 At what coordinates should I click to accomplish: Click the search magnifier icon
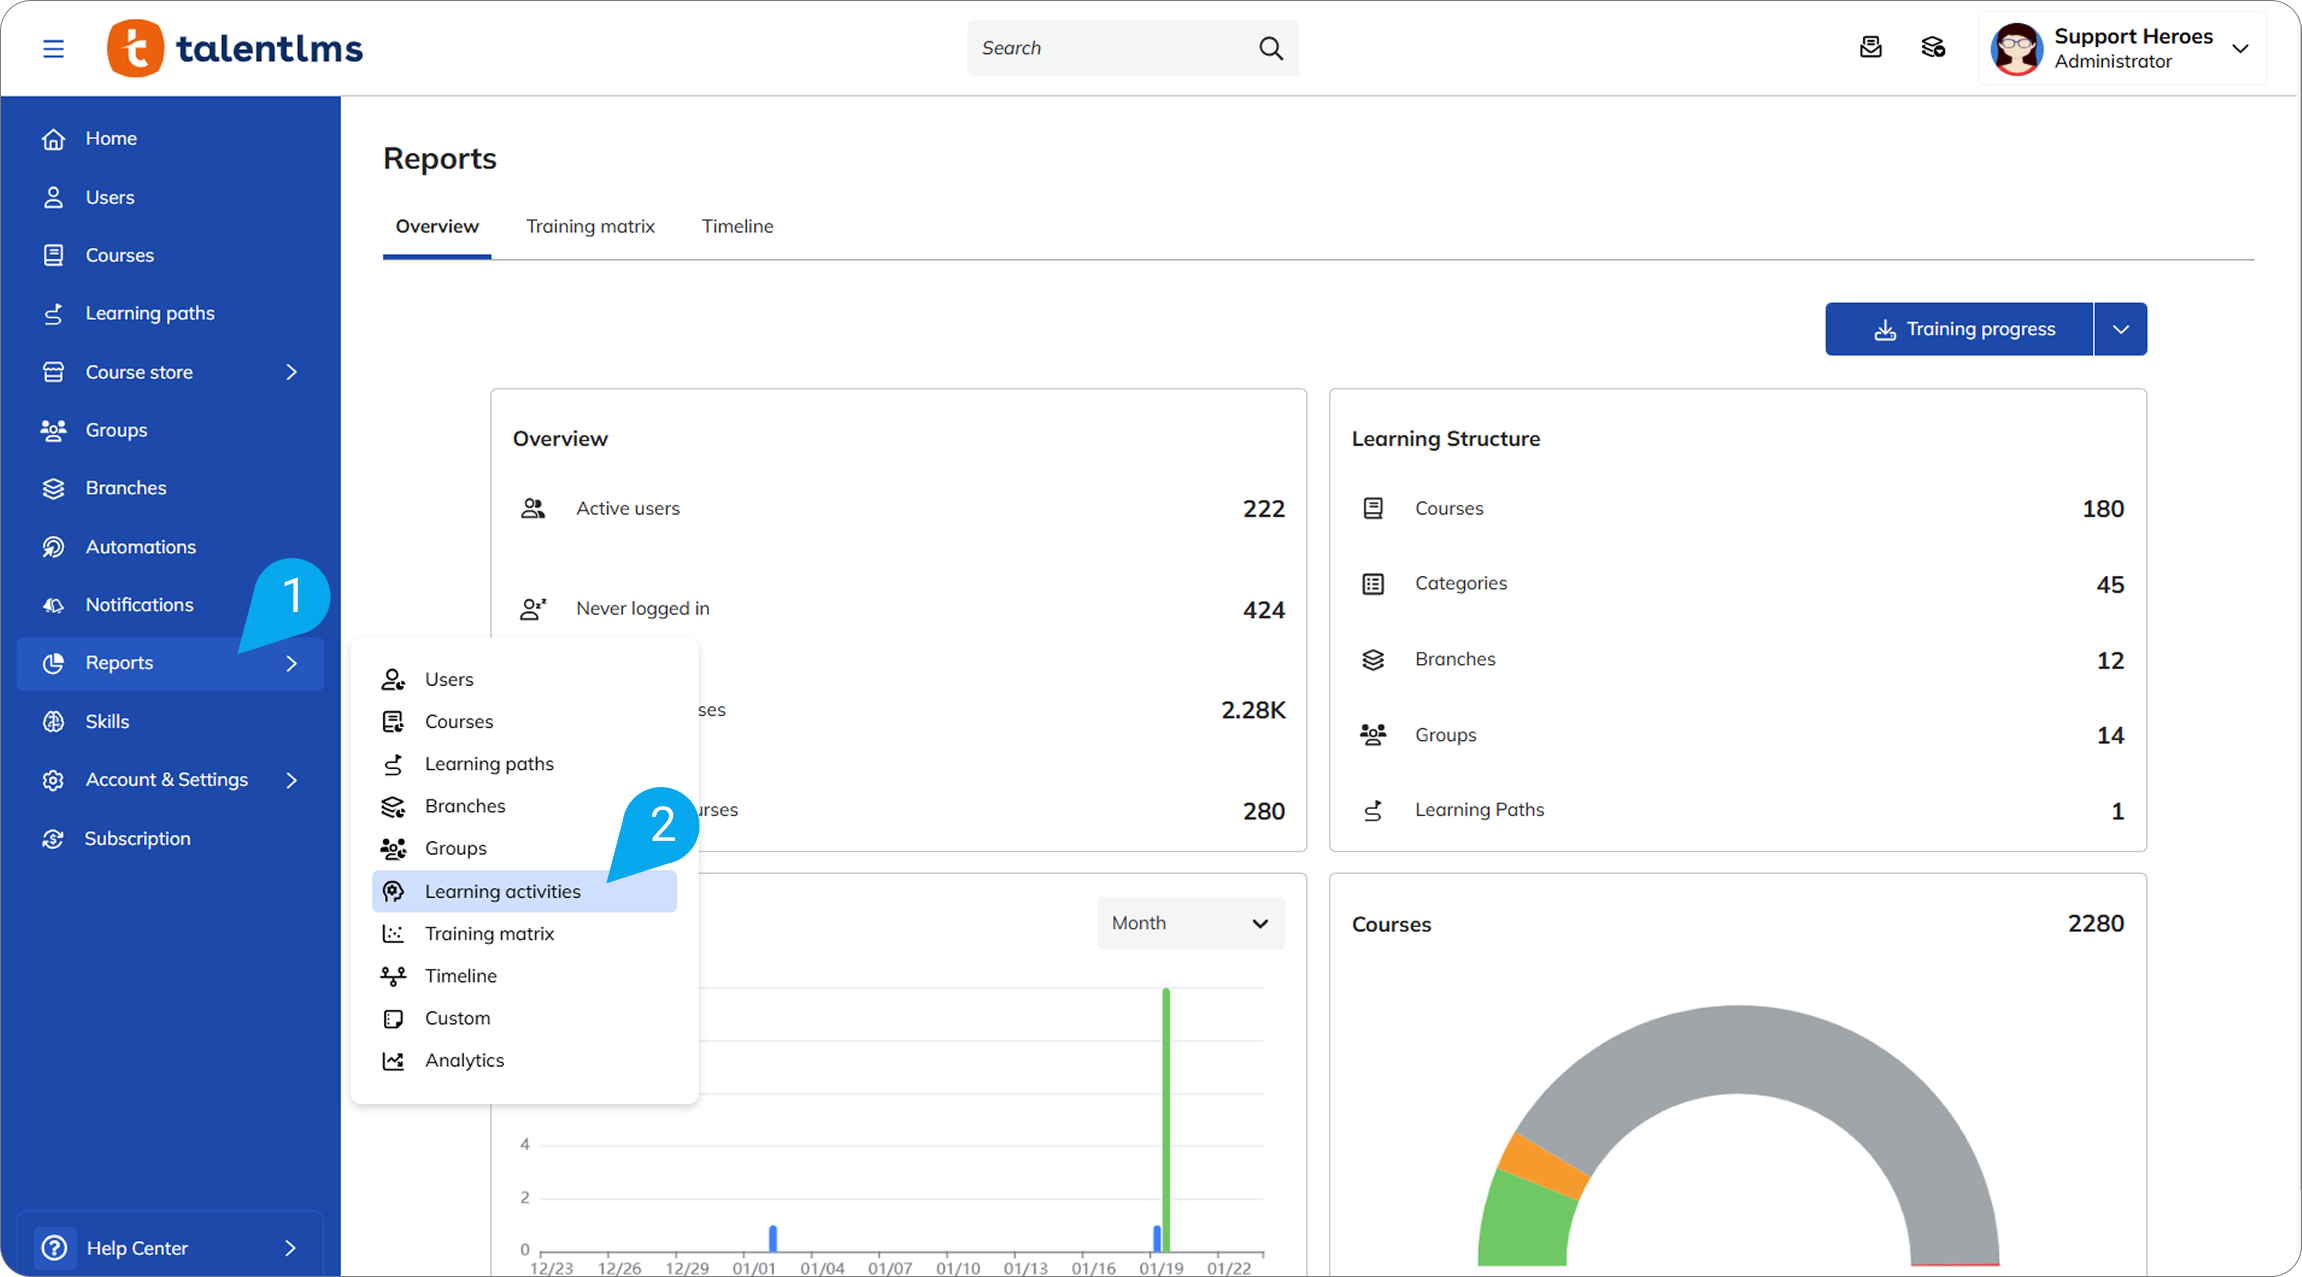pyautogui.click(x=1270, y=48)
